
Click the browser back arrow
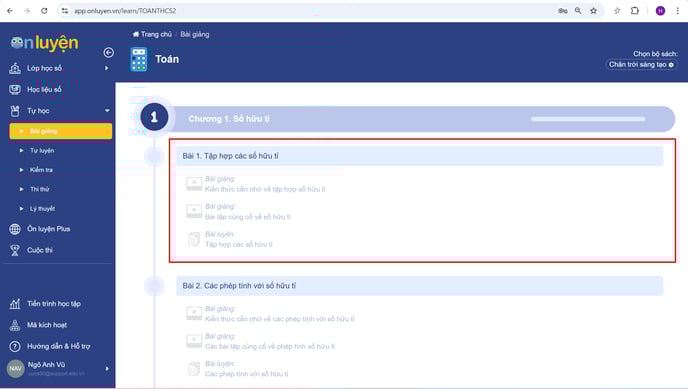(x=10, y=11)
